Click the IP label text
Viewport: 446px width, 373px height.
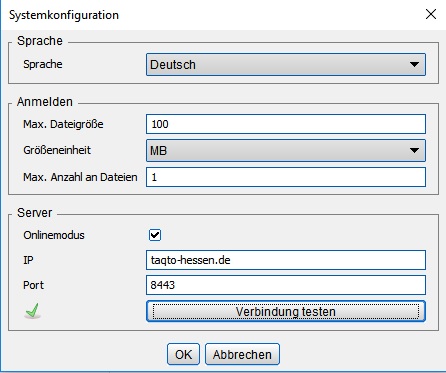pos(28,260)
